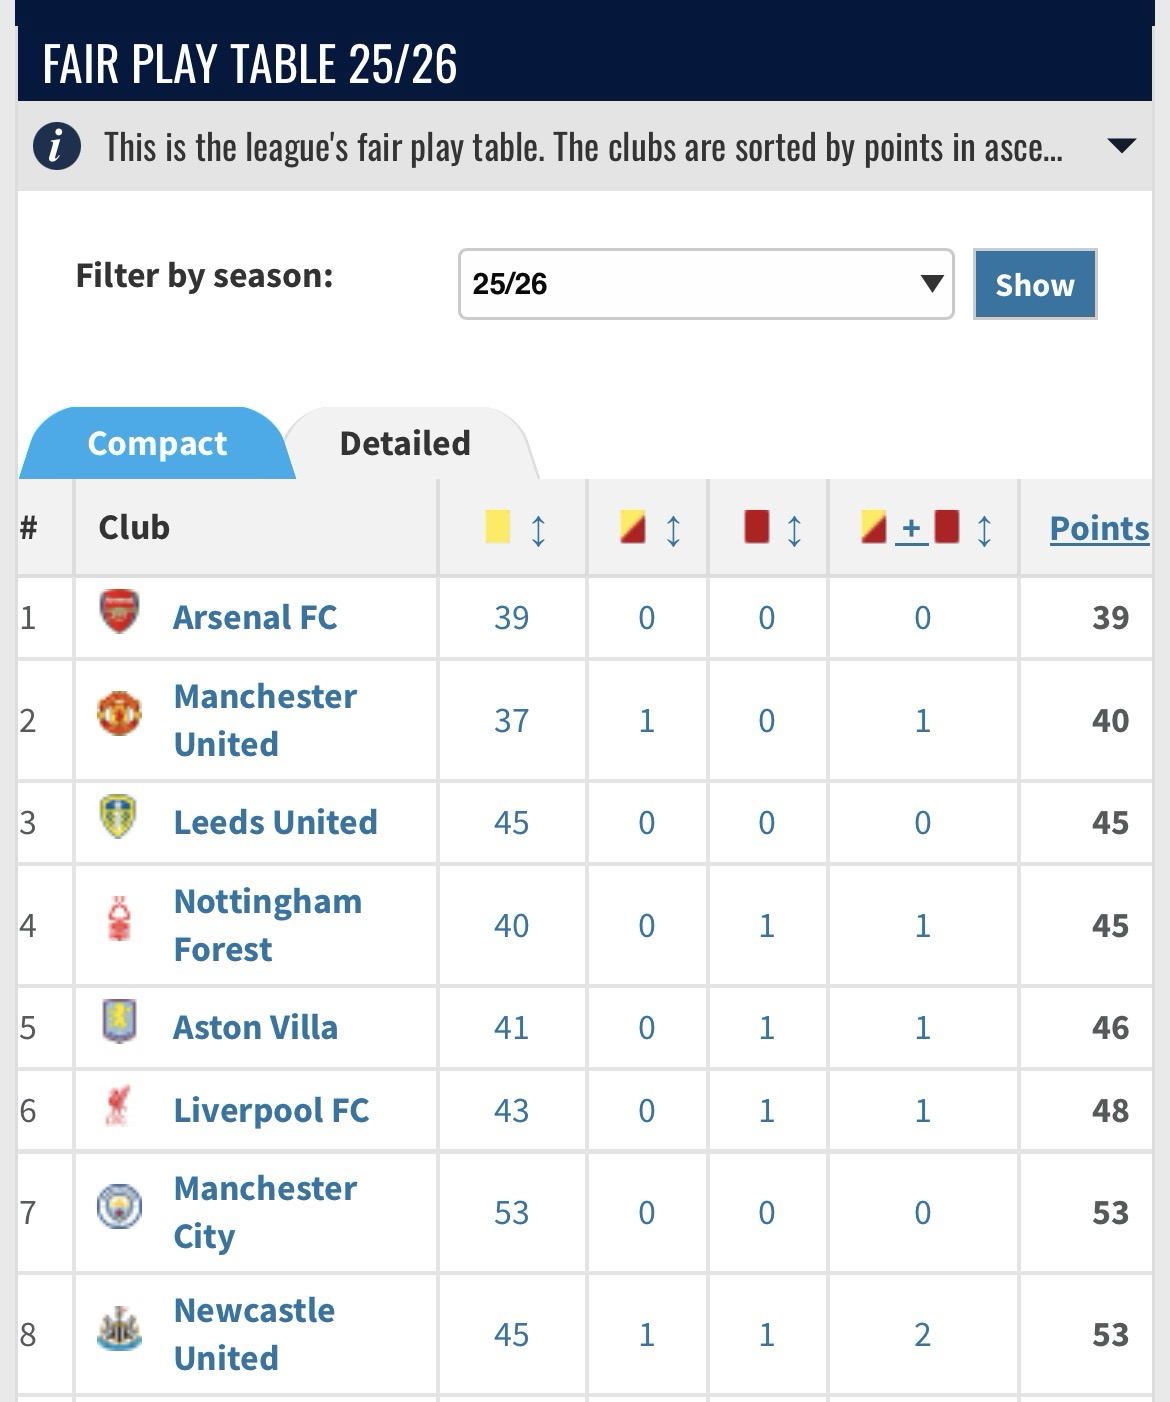The height and width of the screenshot is (1402, 1170).
Task: Click the Manchester City club crest
Action: 119,1207
